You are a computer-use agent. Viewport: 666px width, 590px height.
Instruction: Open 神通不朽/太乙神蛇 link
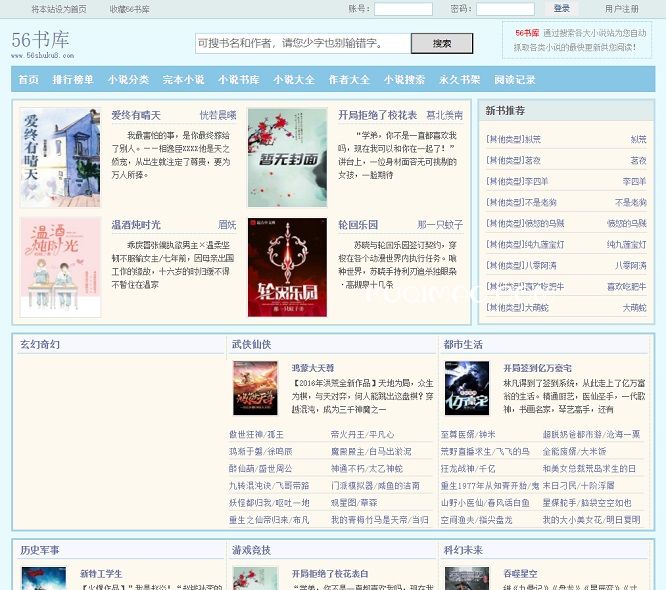[367, 469]
